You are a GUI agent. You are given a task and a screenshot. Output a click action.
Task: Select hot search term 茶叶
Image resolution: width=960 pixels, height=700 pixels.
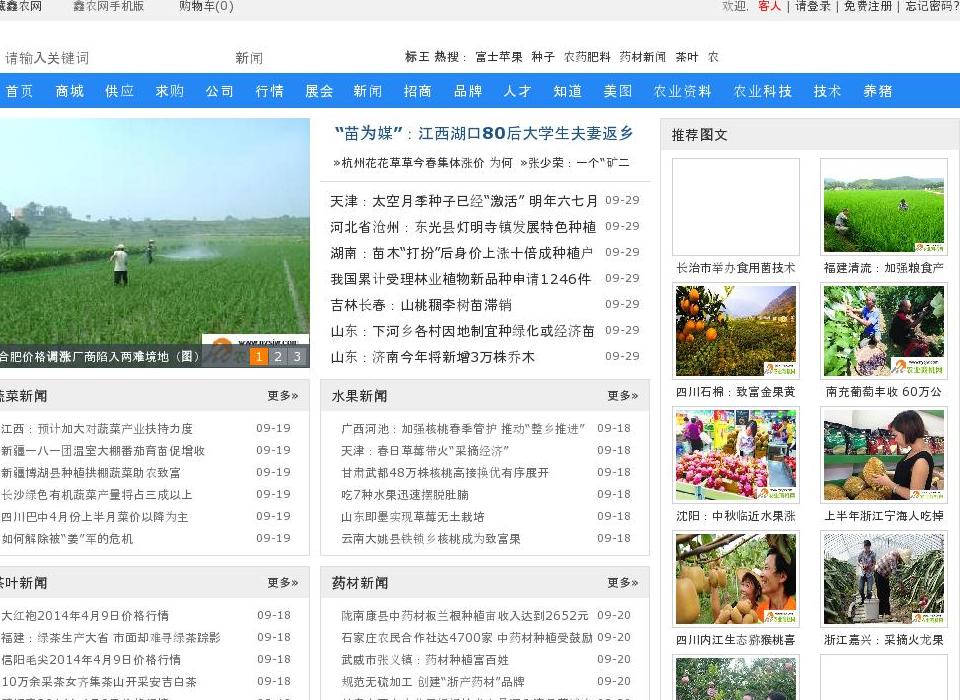pos(686,57)
